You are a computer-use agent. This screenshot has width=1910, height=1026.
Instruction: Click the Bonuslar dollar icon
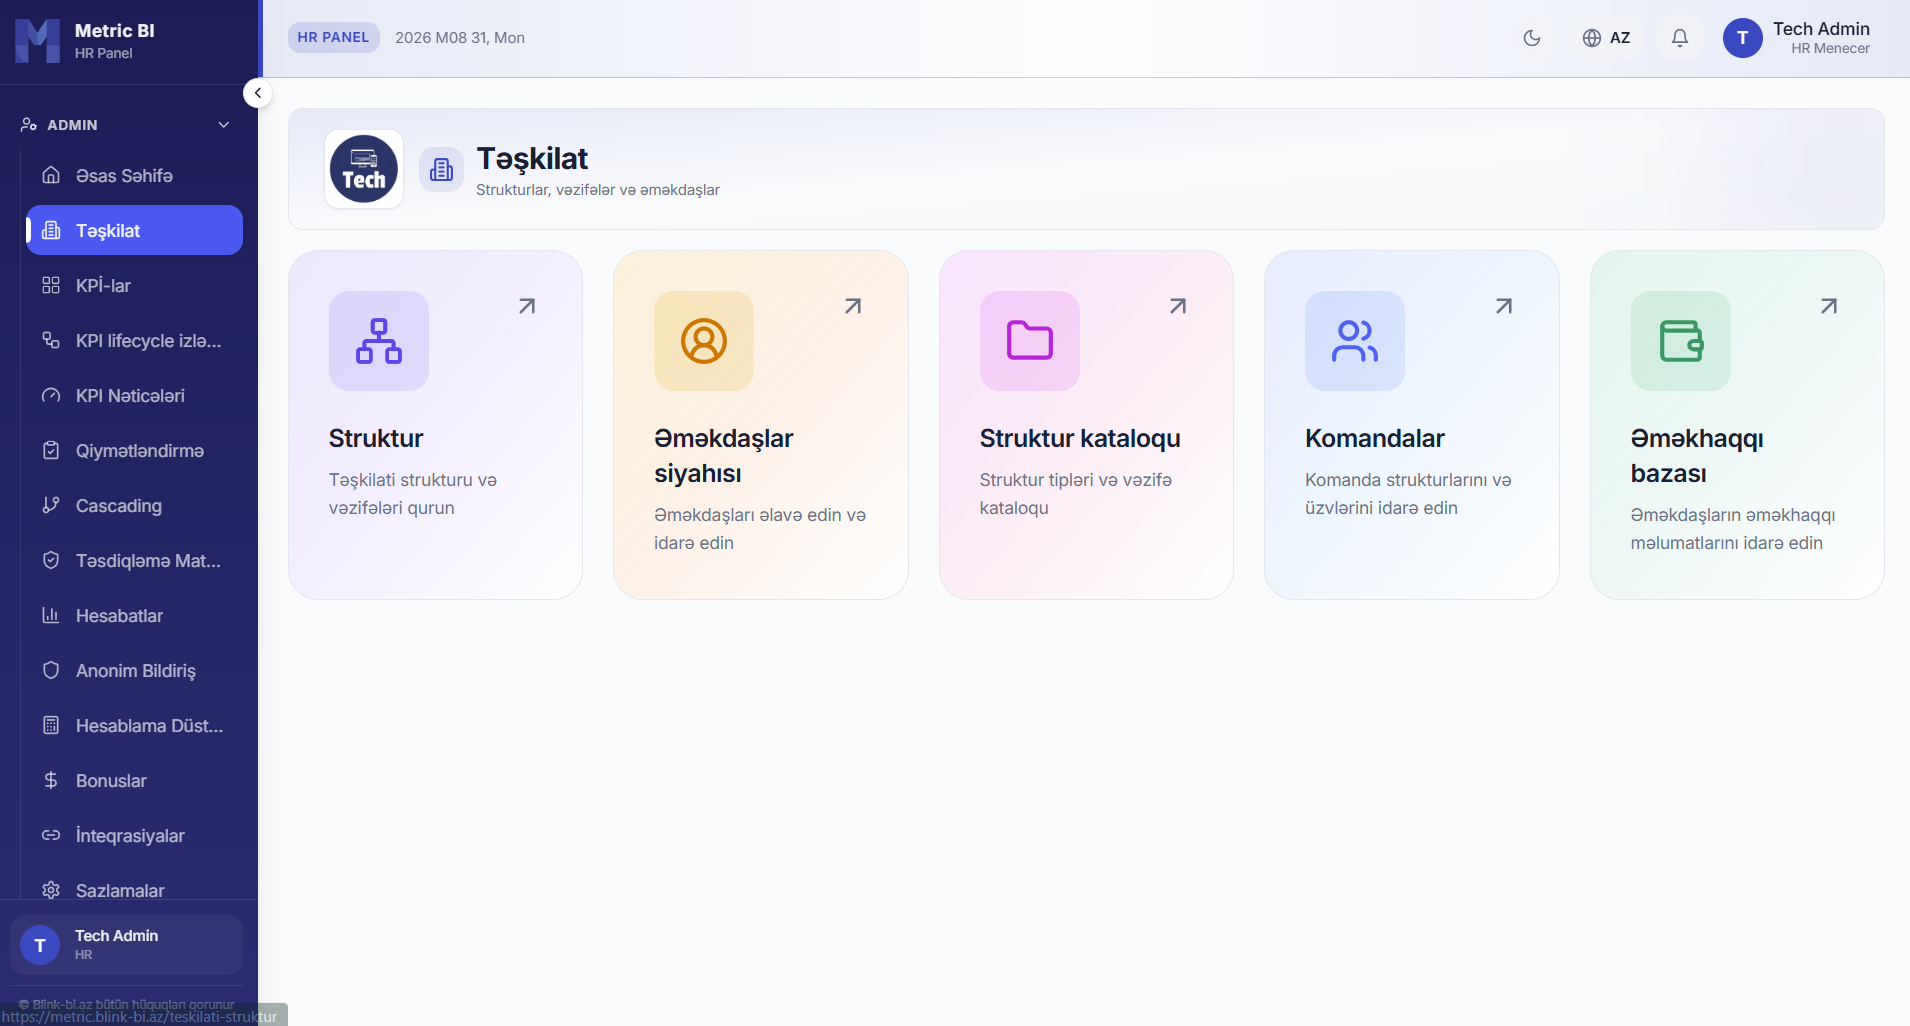51,781
